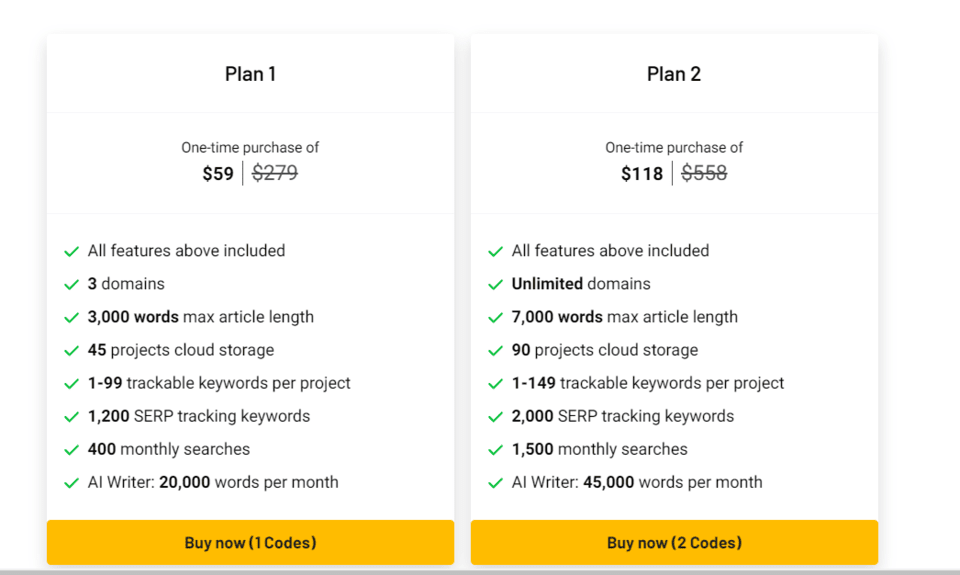Viewport: 960px width, 575px height.
Task: Click the checkmark next to 7,000 words
Action: pos(495,318)
